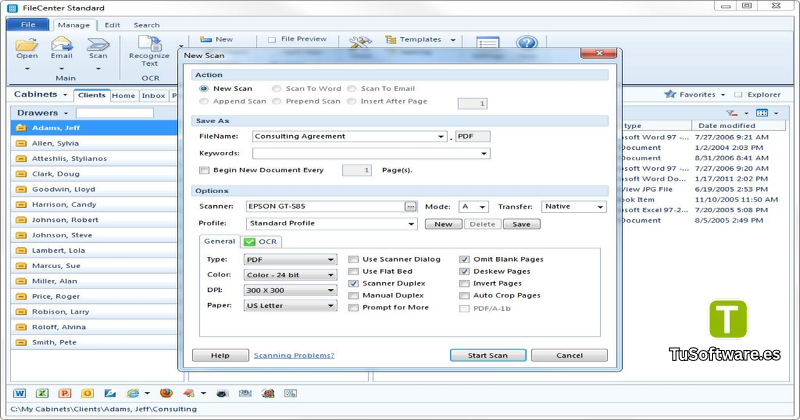Click the Templates icon in the ribbon

391,39
